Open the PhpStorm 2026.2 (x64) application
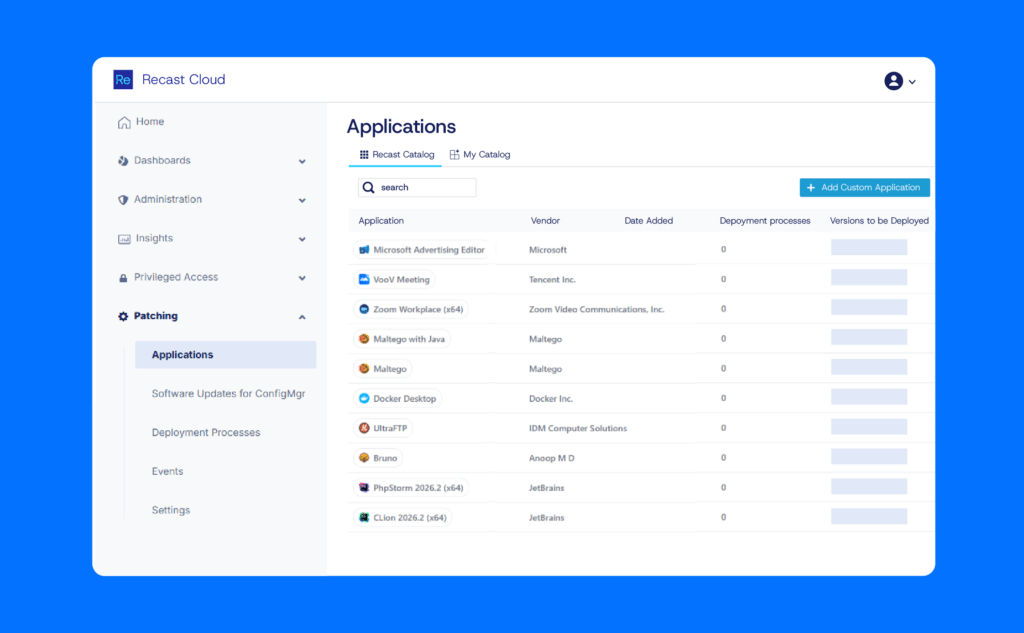This screenshot has height=633, width=1024. pos(411,488)
